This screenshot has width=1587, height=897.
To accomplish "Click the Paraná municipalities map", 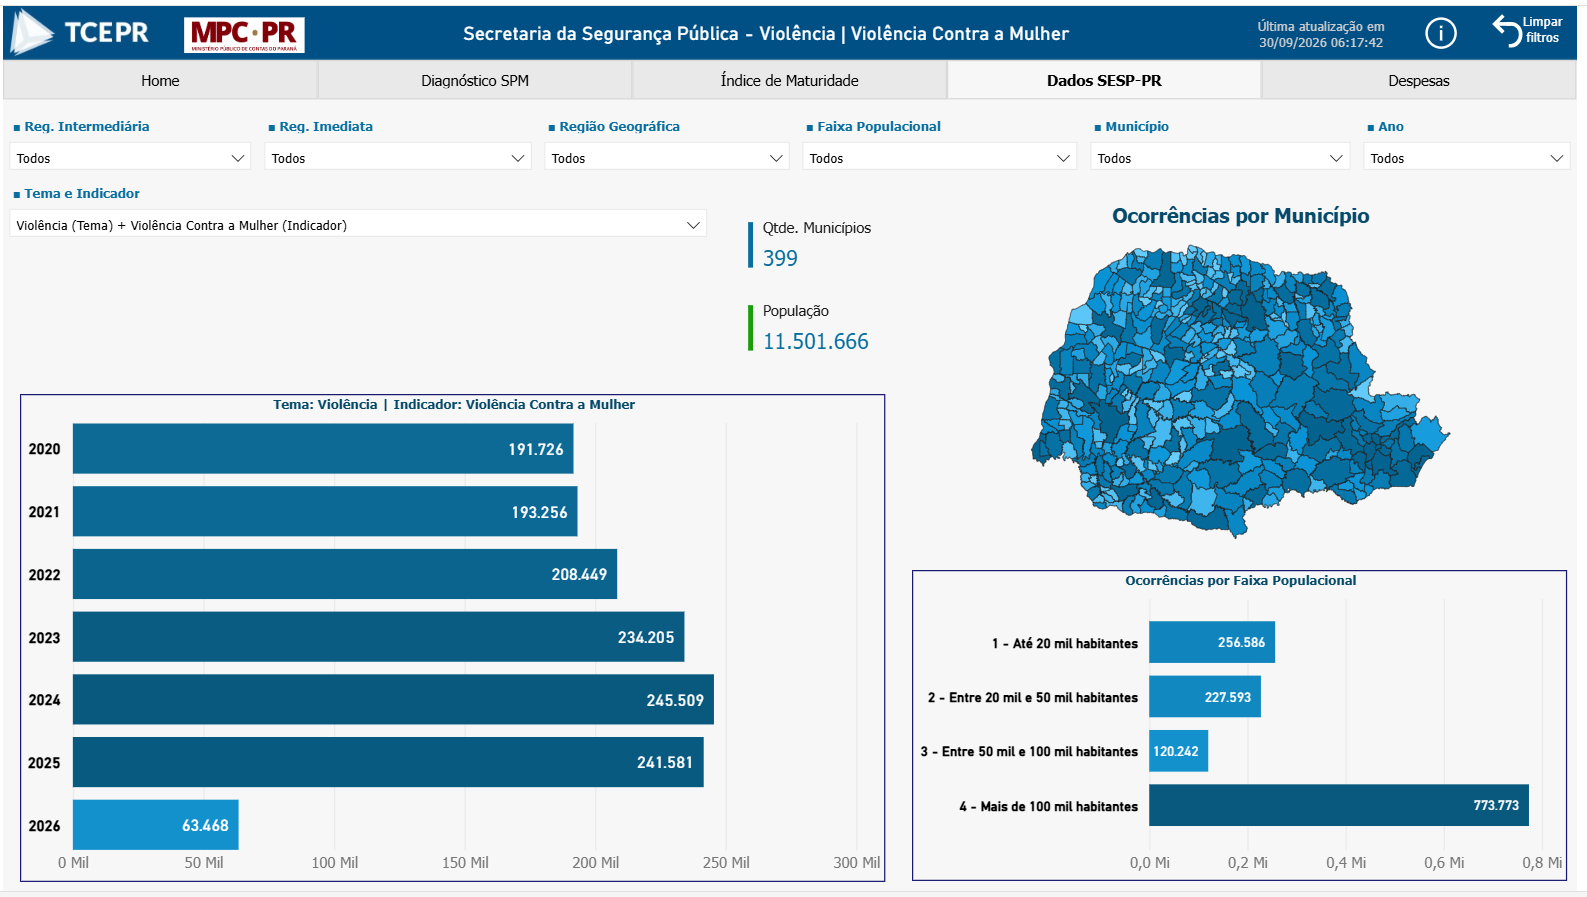I will pos(1240,390).
